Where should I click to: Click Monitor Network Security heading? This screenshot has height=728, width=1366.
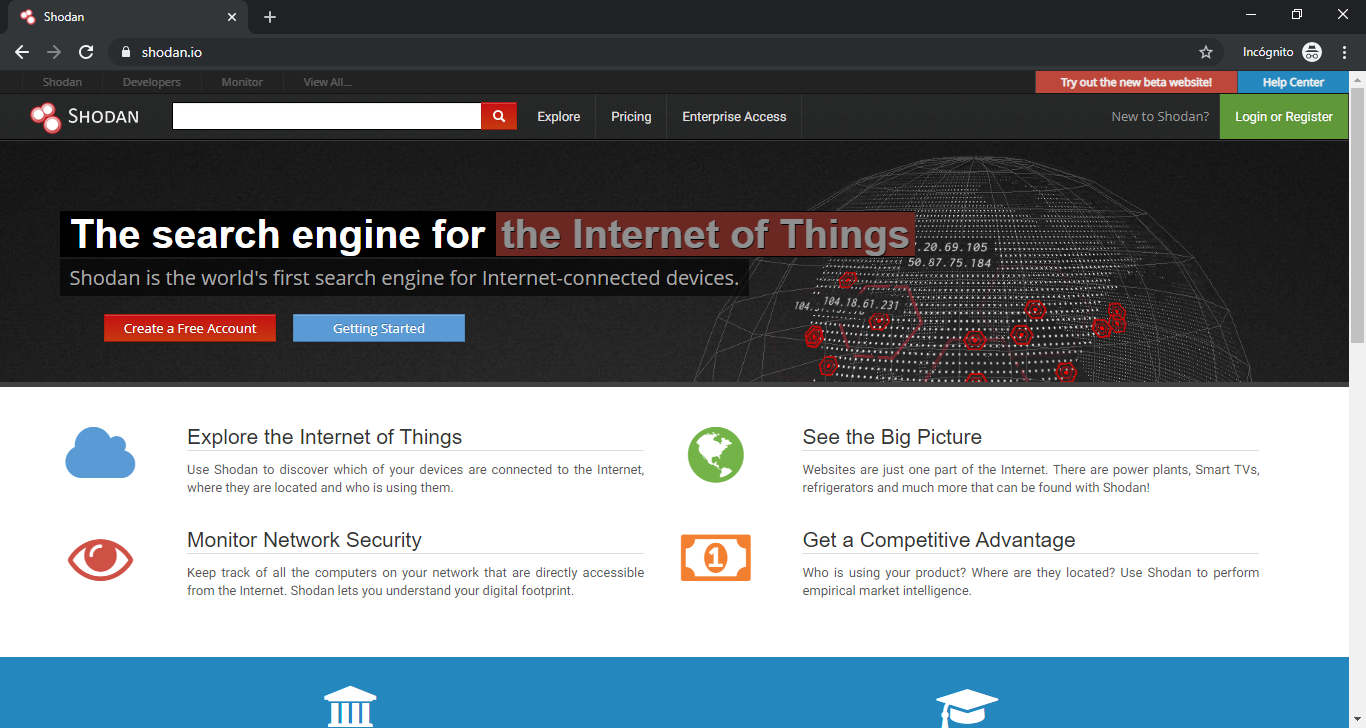tap(304, 540)
